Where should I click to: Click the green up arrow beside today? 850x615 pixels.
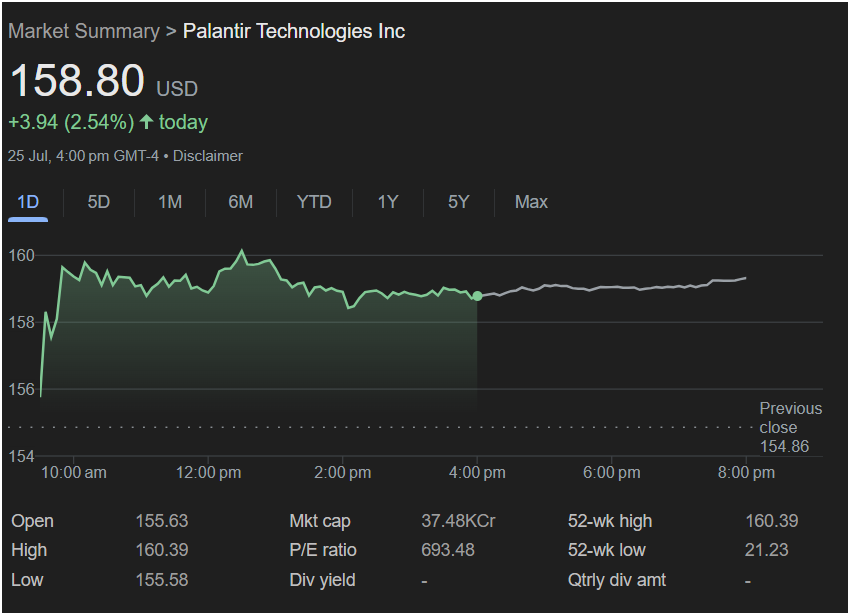pyautogui.click(x=146, y=121)
